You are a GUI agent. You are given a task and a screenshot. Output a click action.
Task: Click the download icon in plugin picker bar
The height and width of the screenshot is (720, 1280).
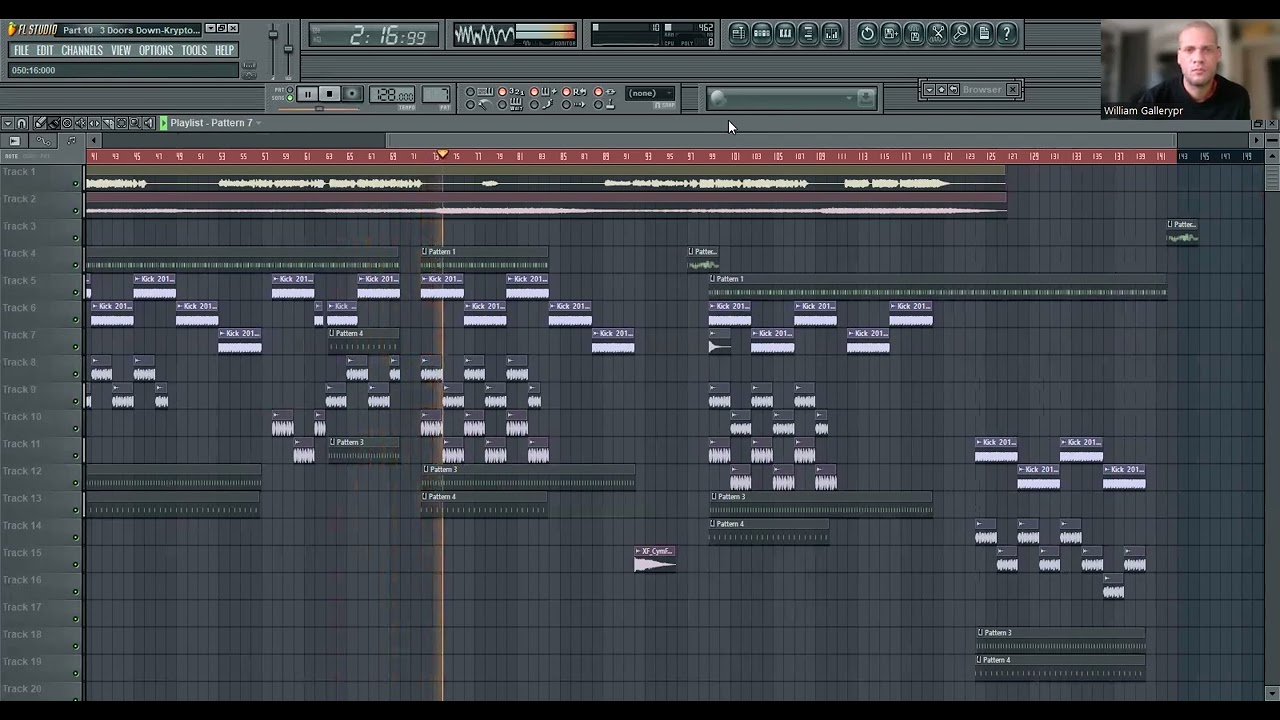[866, 98]
